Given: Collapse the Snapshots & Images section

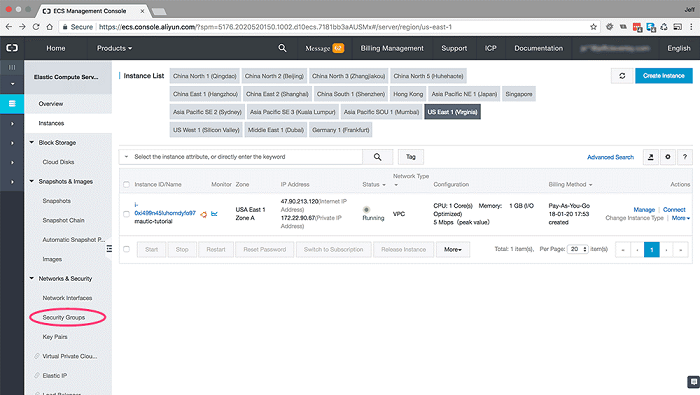Looking at the screenshot, I should [x=32, y=181].
